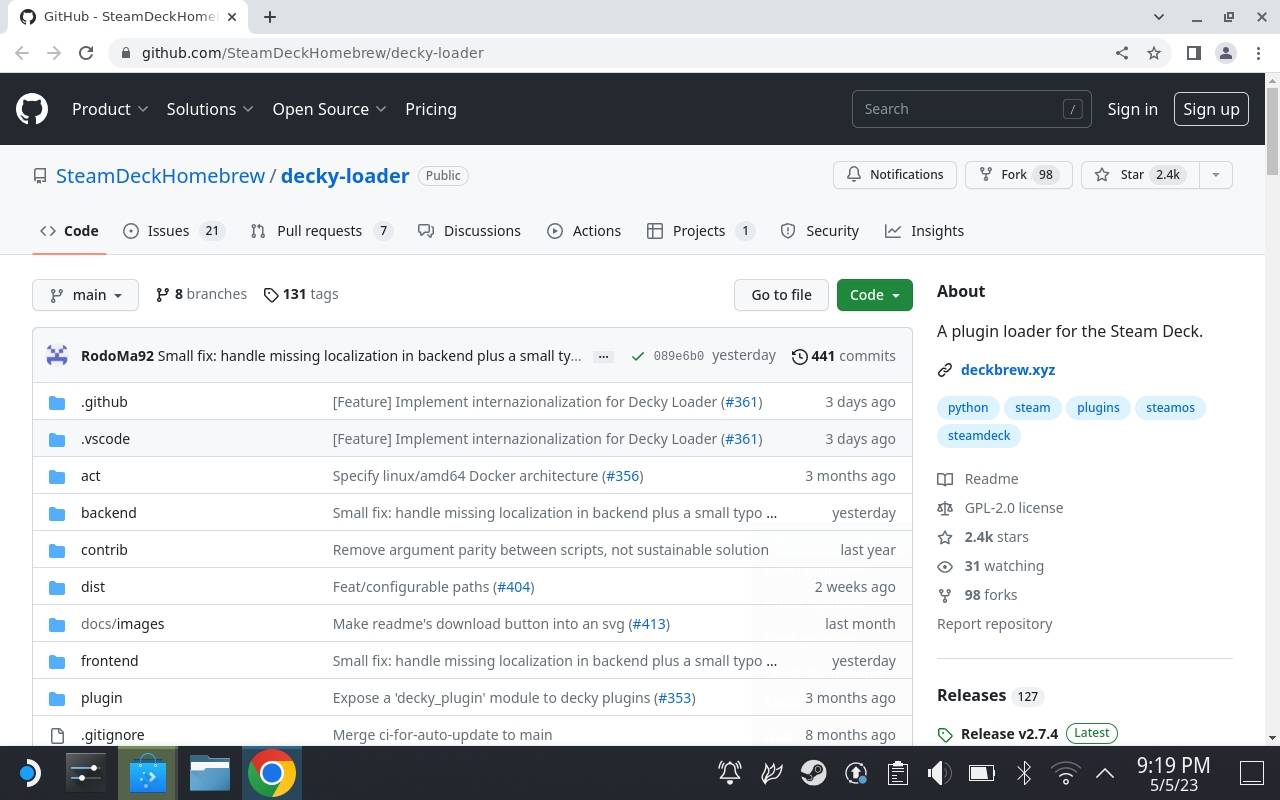Viewport: 1280px width, 800px height.
Task: Open the Pricing page
Action: click(x=431, y=109)
